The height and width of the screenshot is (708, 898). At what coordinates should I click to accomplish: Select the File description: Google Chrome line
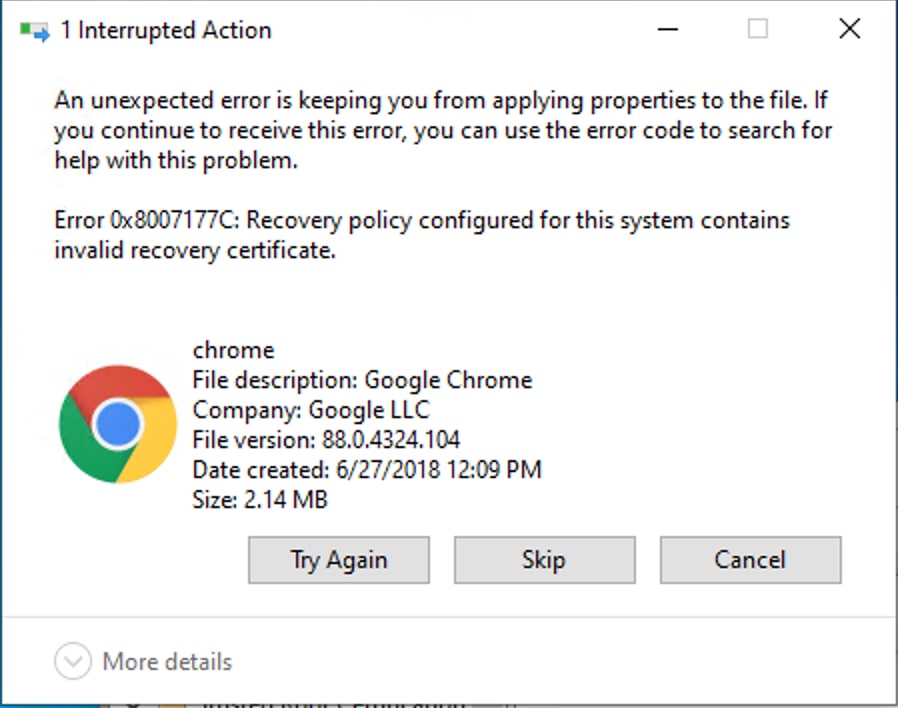pyautogui.click(x=363, y=380)
